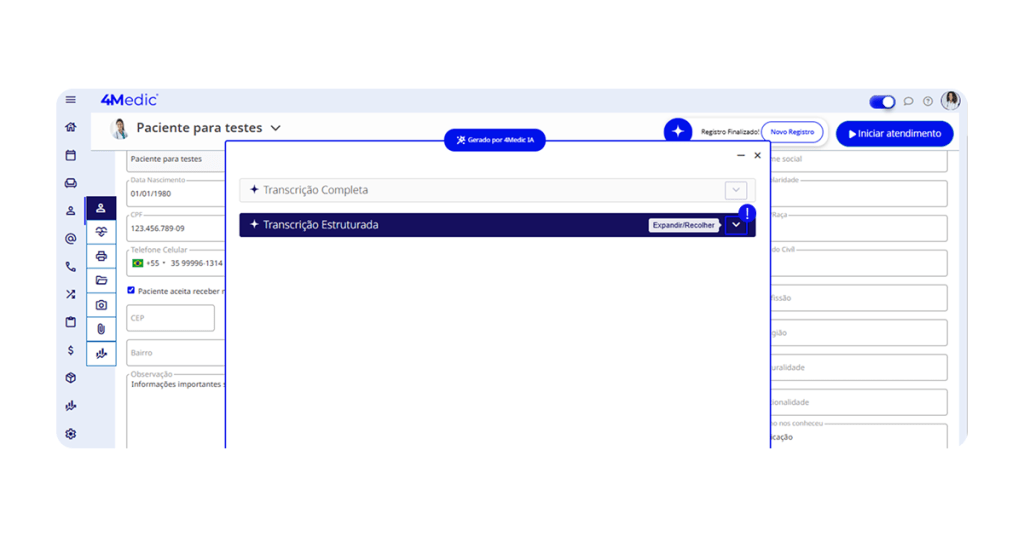Open the dollar sign finance icon
Image resolution: width=1024 pixels, height=537 pixels.
pos(71,350)
